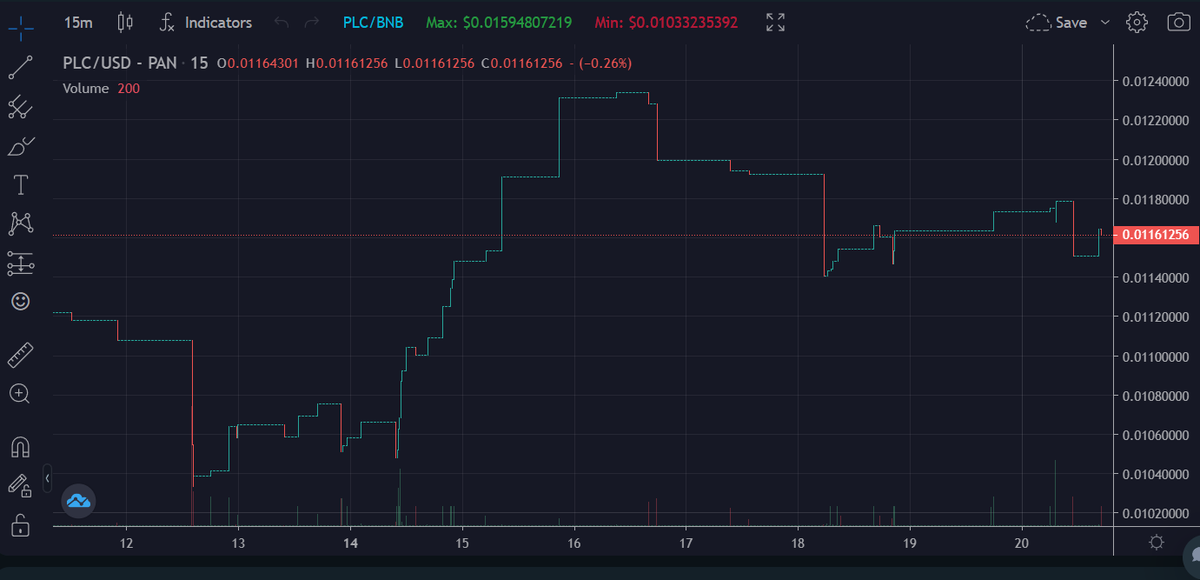This screenshot has height=580, width=1200.
Task: Select the trend line drawing tool
Action: click(x=20, y=67)
